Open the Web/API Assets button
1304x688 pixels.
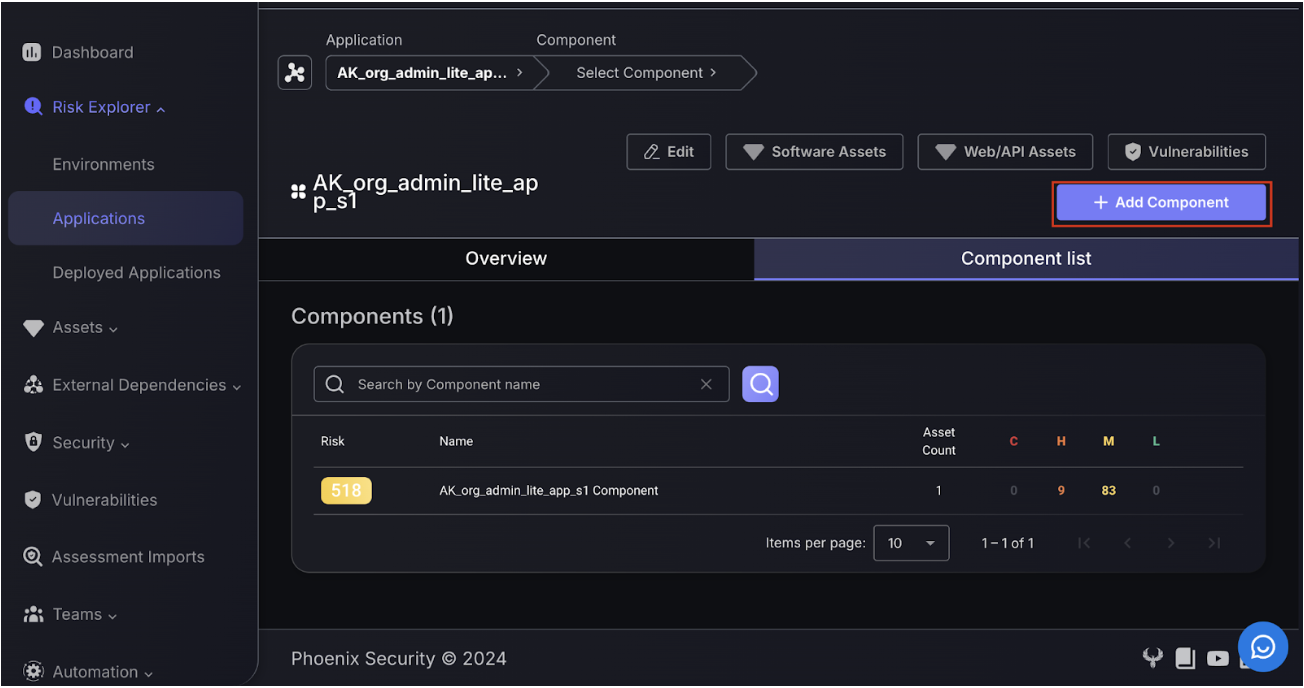(1005, 152)
